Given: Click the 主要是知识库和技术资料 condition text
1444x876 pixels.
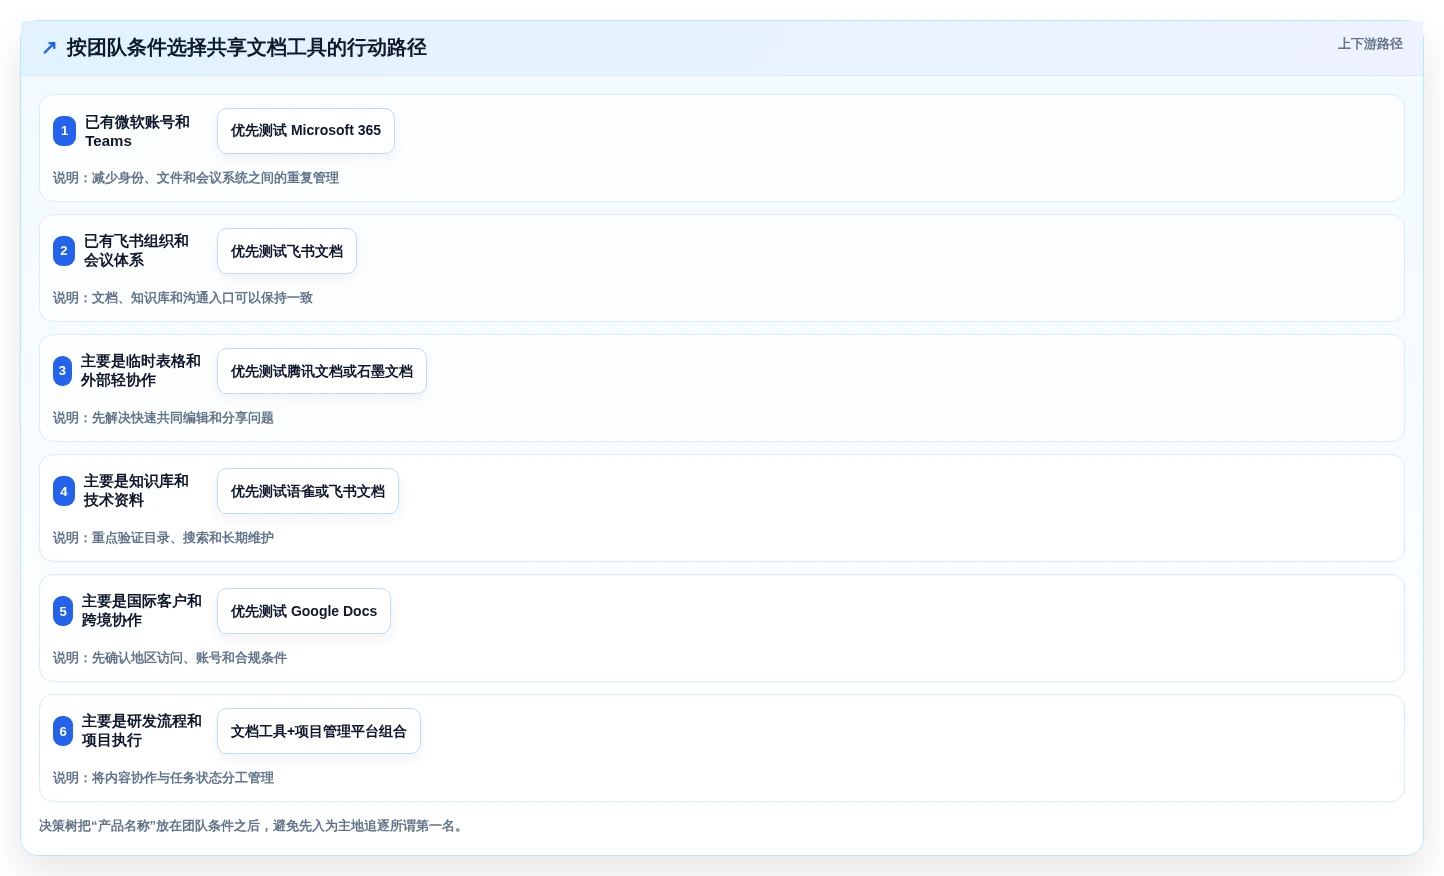Looking at the screenshot, I should pyautogui.click(x=136, y=491).
